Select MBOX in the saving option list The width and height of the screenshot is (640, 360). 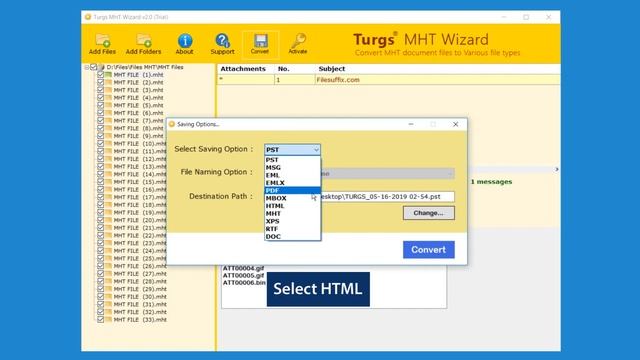[x=292, y=198]
